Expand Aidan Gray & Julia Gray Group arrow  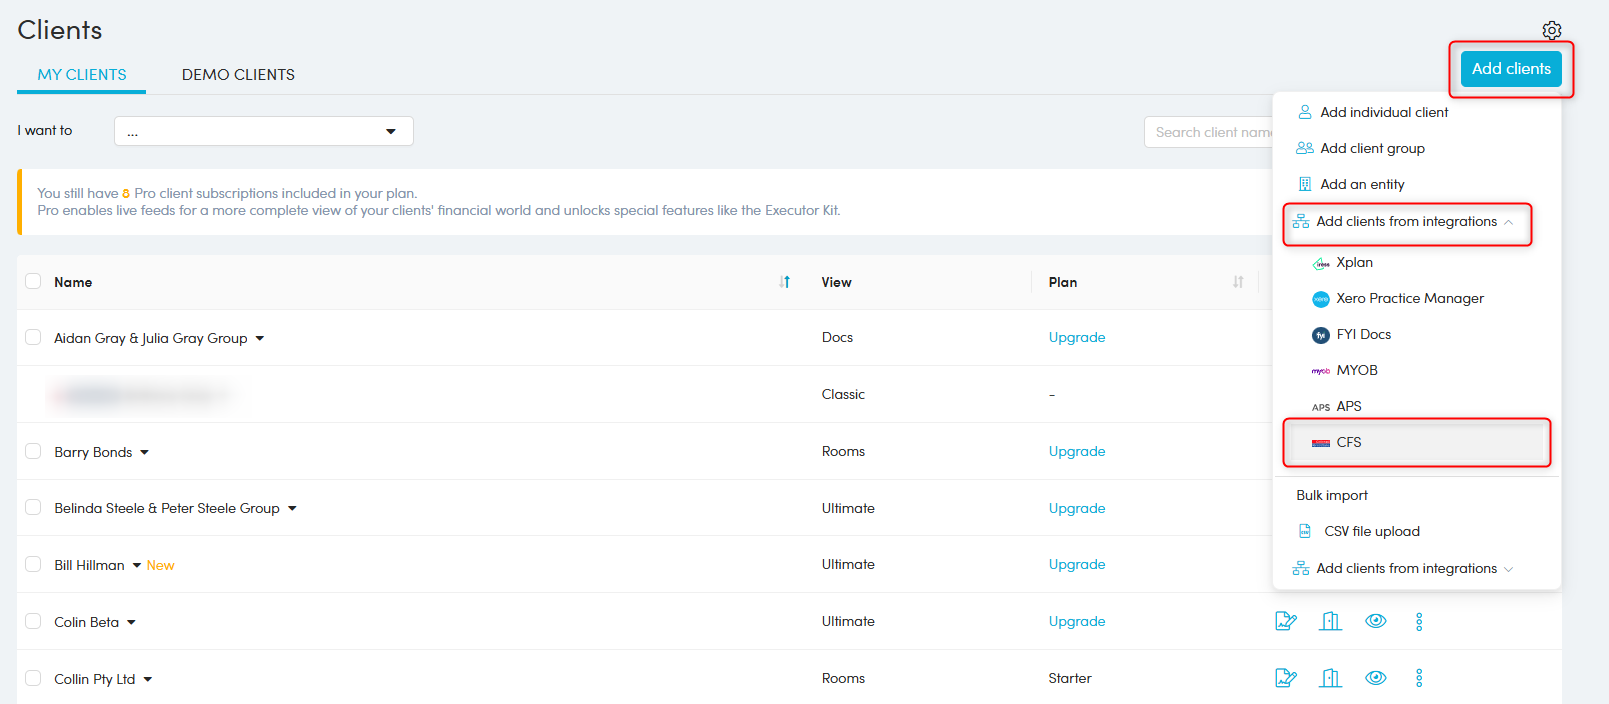(x=260, y=339)
